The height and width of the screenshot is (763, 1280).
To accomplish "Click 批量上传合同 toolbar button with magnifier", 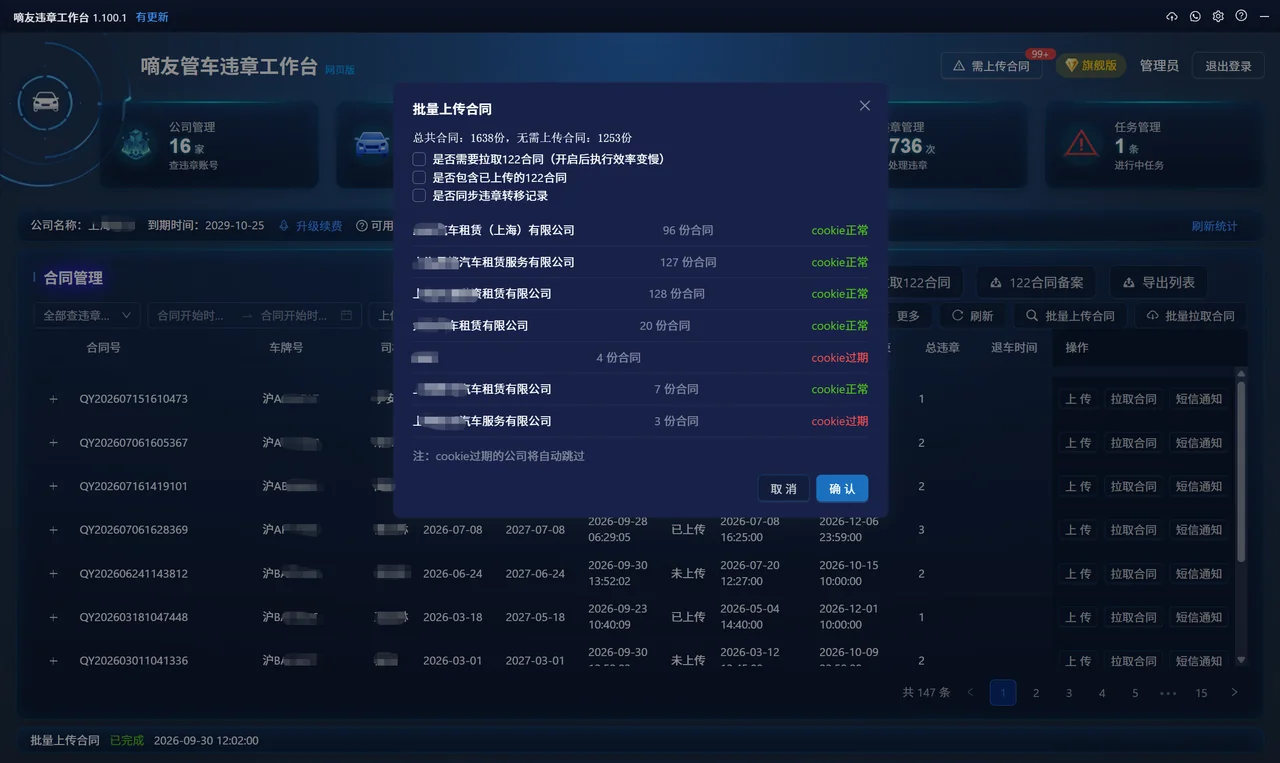I will coord(1070,316).
